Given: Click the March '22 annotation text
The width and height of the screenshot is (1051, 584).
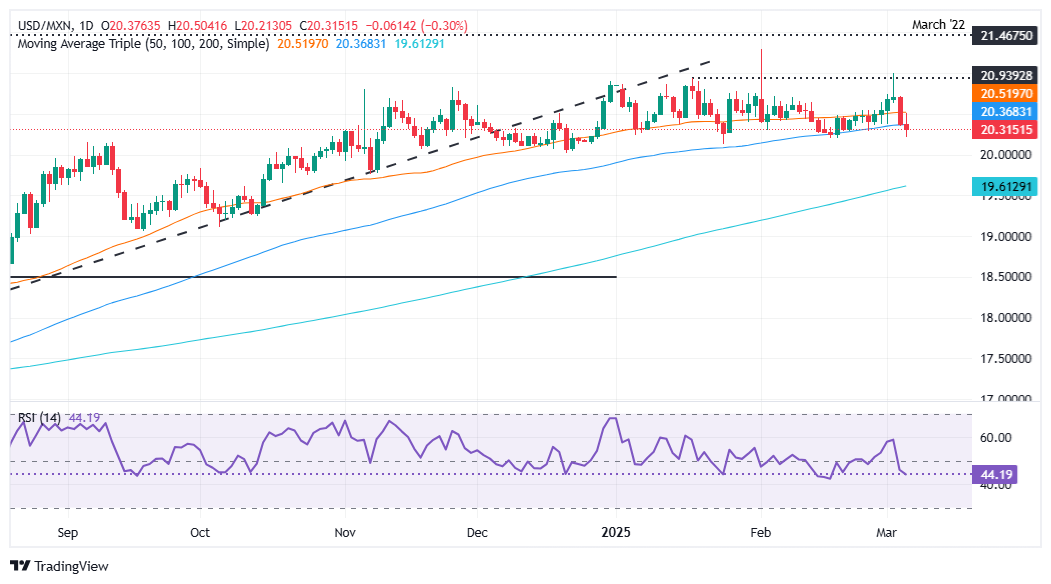Looking at the screenshot, I should coord(939,24).
